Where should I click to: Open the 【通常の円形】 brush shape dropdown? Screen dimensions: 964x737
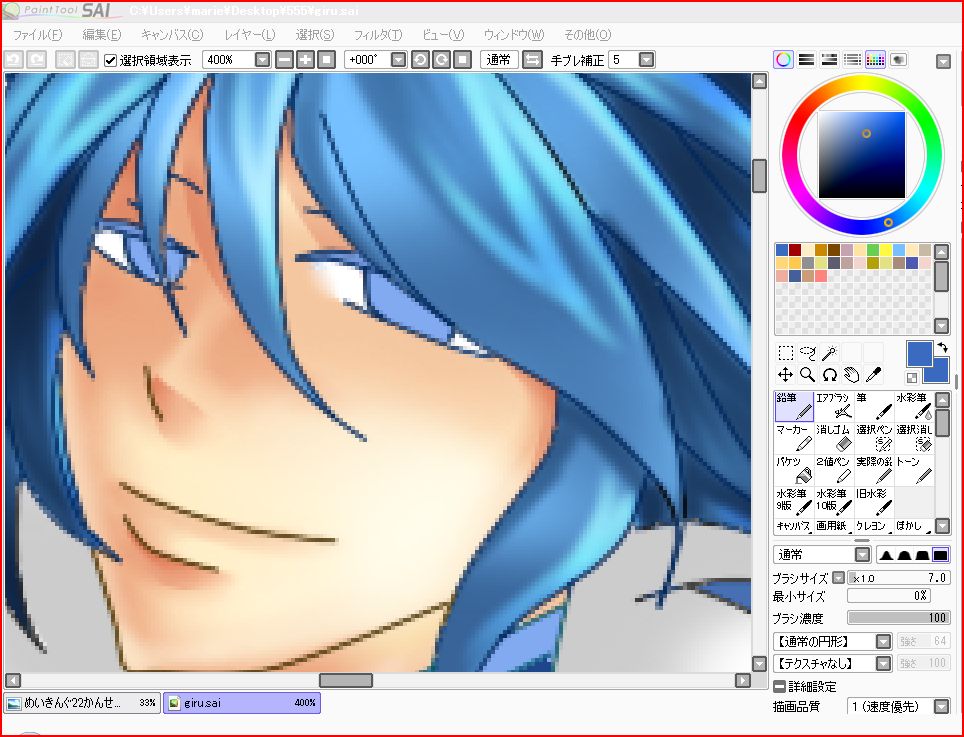(883, 642)
